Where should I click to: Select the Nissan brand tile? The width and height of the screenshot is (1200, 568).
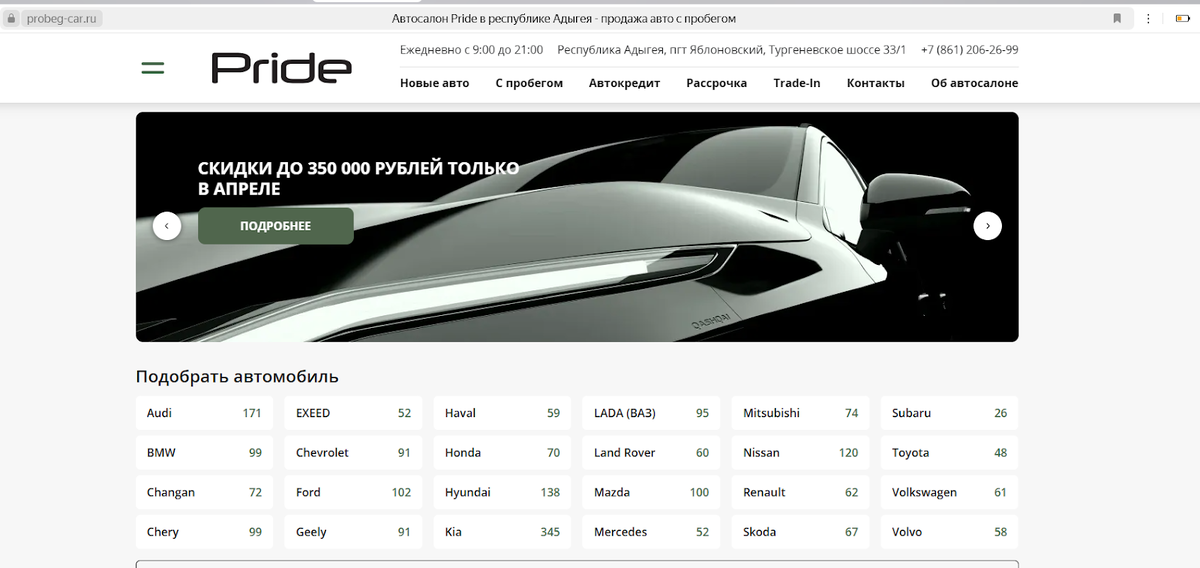pyautogui.click(x=800, y=453)
